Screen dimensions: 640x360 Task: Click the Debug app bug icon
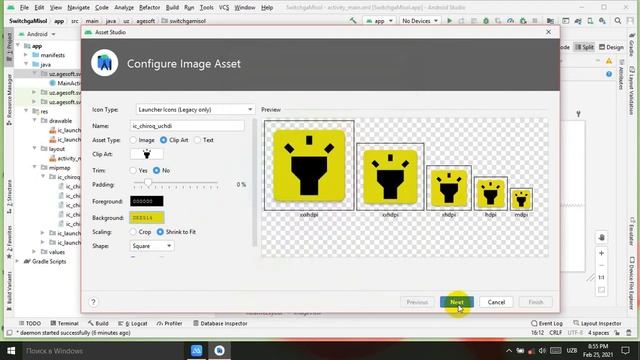[x=486, y=20]
